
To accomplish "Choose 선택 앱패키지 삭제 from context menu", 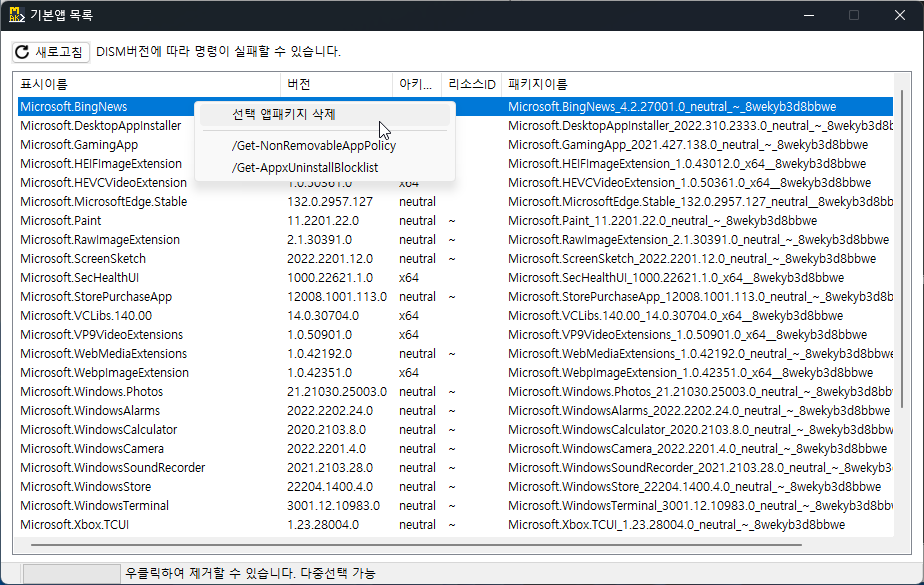I will point(325,114).
